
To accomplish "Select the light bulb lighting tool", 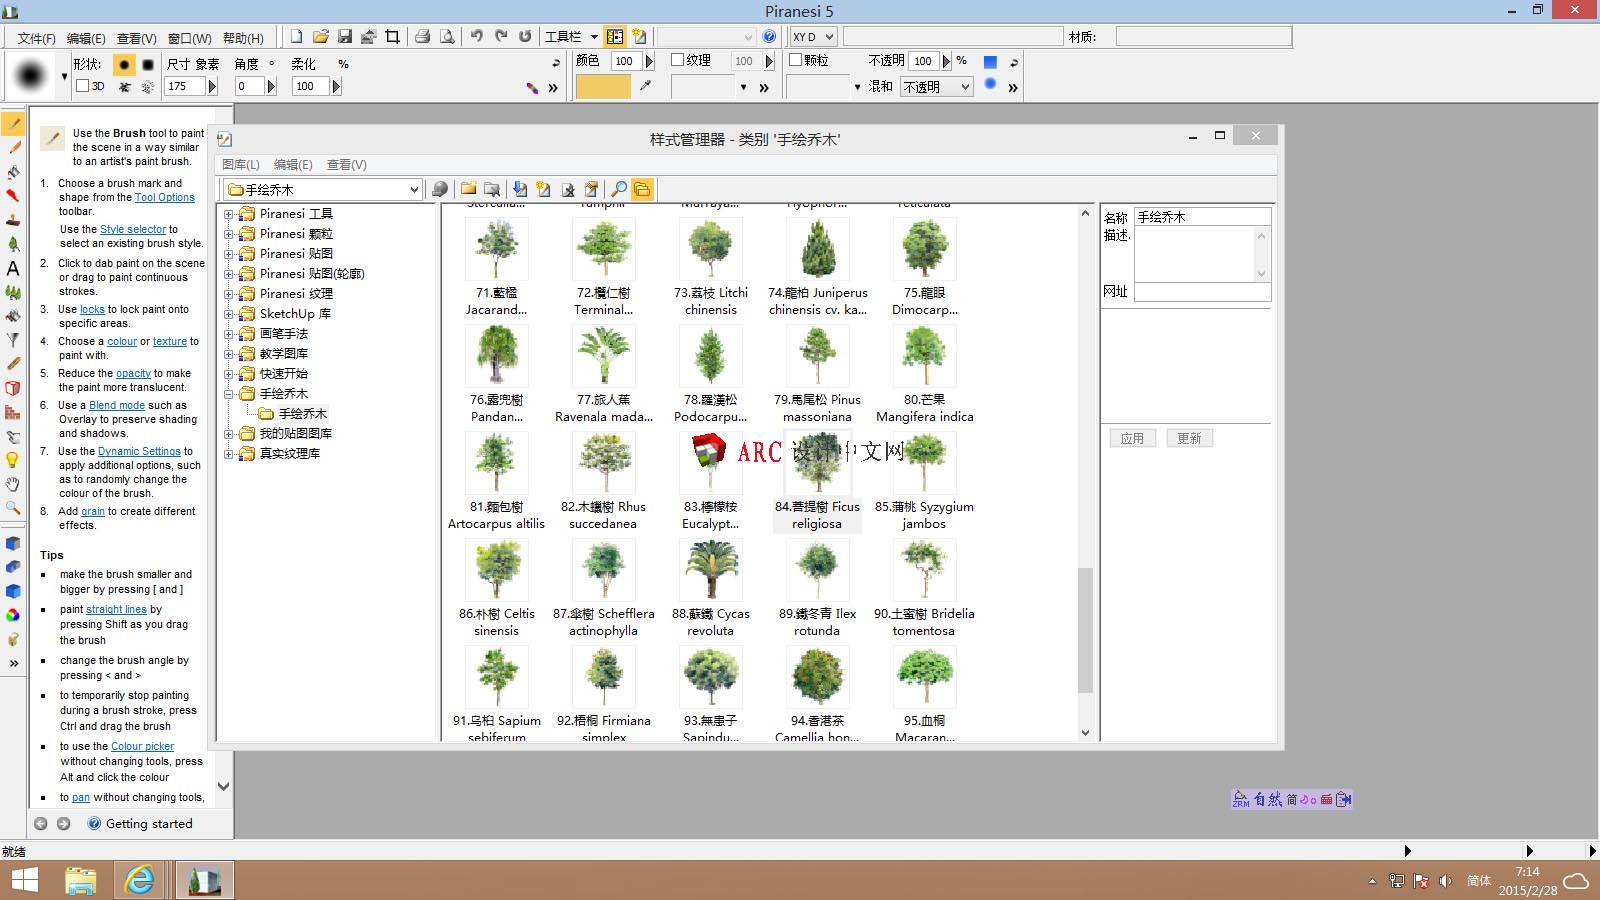I will point(13,460).
